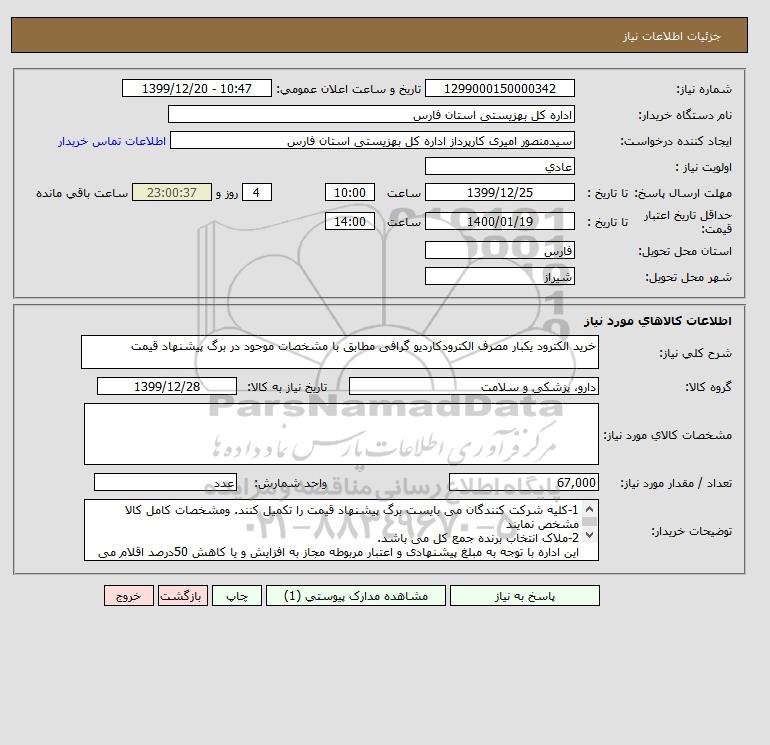
Task: Click the ساعت باقی مانده label
Action: (x=82, y=193)
